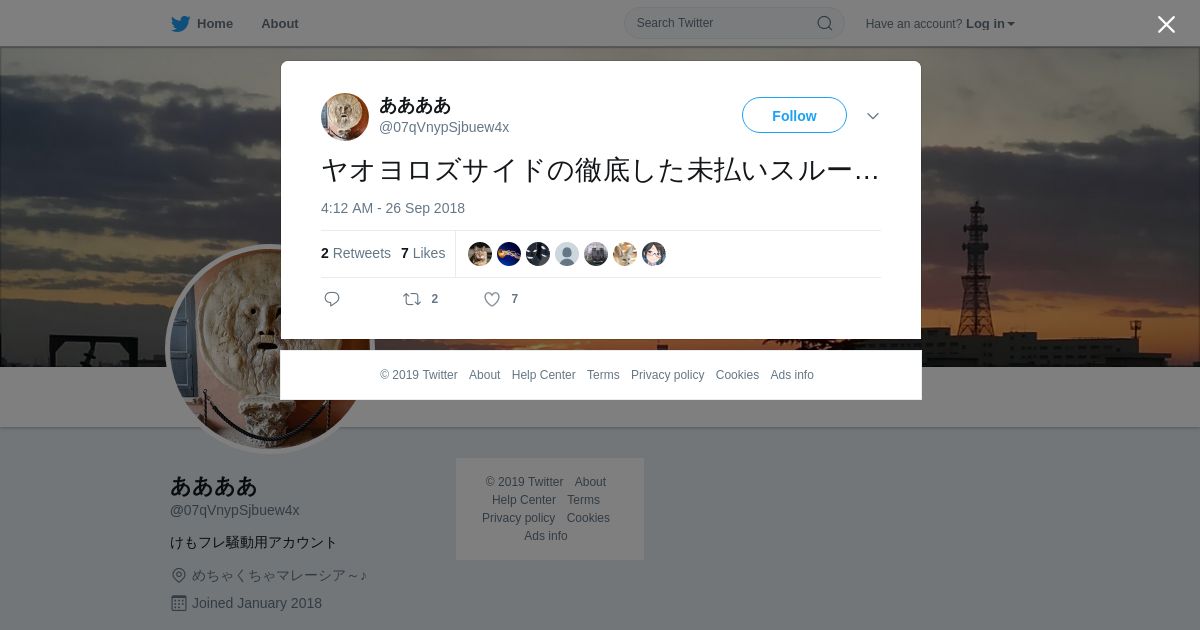Open Privacy policy link in modal footer
This screenshot has width=1200, height=630.
tap(668, 375)
